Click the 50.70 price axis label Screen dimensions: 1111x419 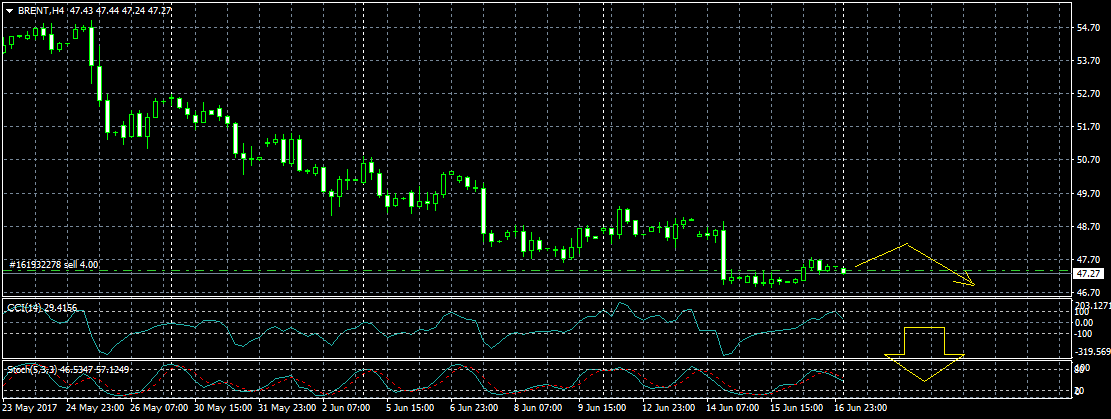[x=1088, y=160]
